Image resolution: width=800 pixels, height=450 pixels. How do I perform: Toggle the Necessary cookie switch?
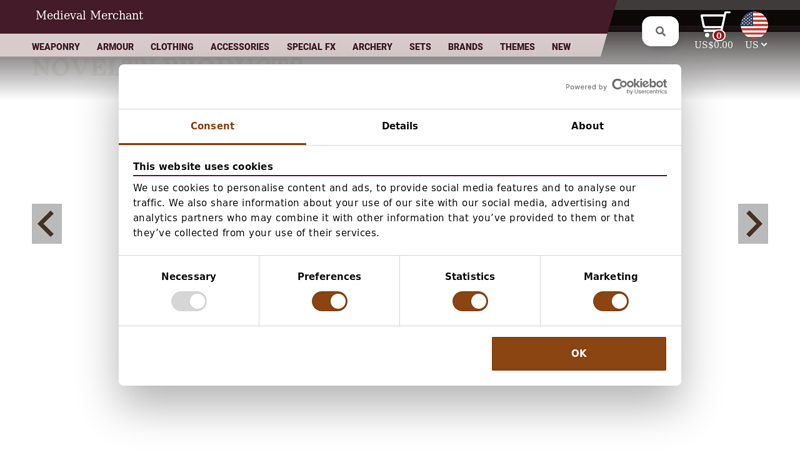pyautogui.click(x=189, y=302)
